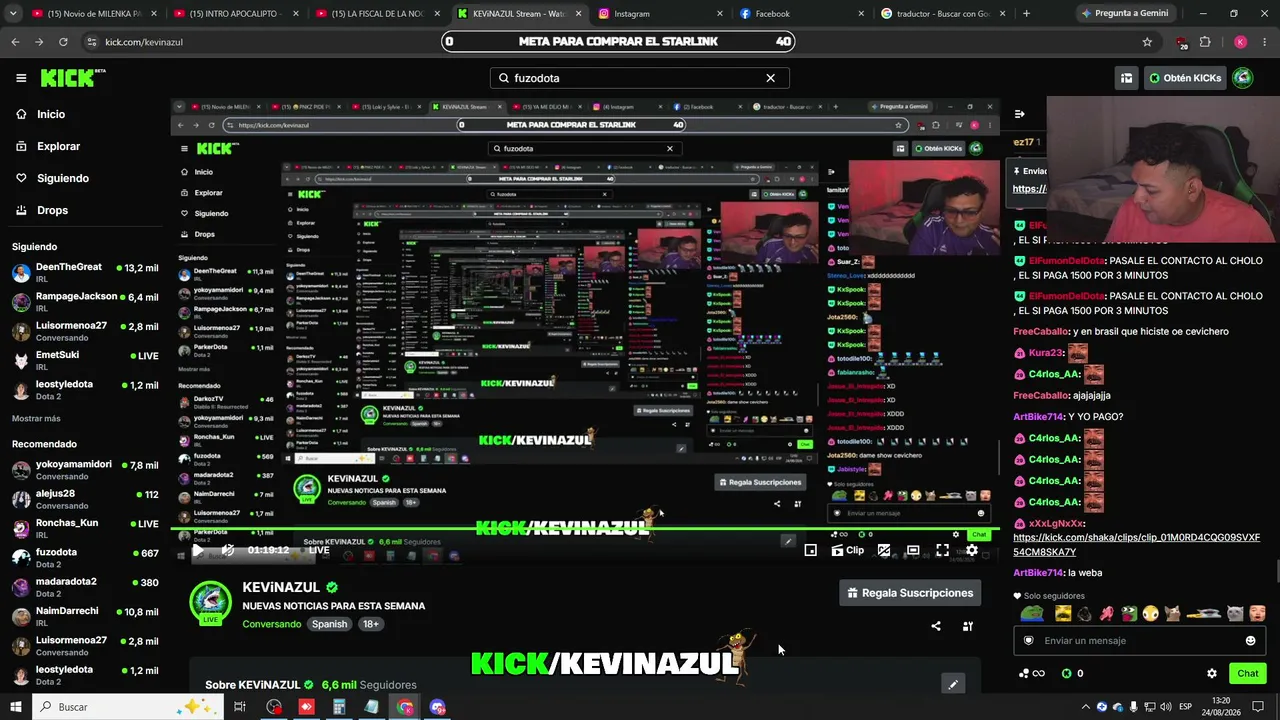Show hidden system tray icons chevron

(1085, 707)
